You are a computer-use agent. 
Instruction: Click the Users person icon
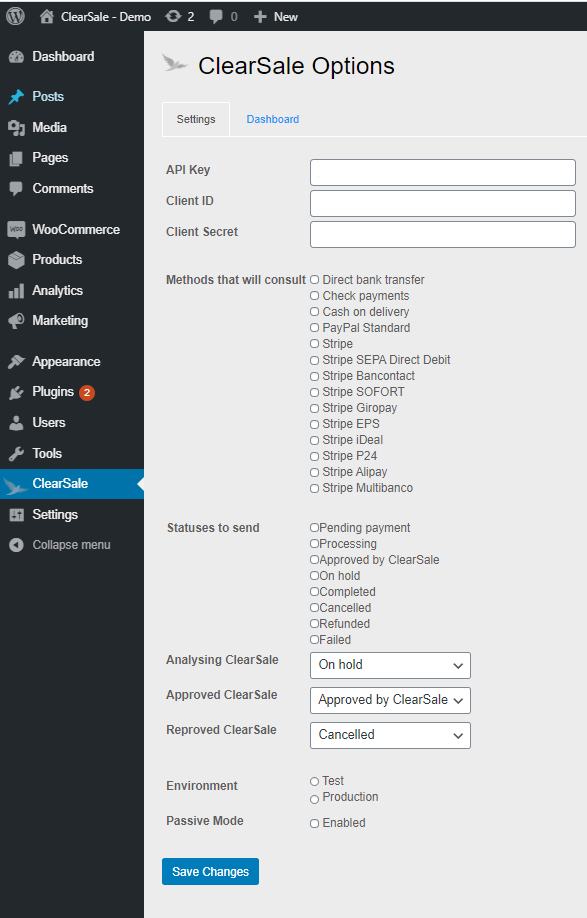[16, 423]
